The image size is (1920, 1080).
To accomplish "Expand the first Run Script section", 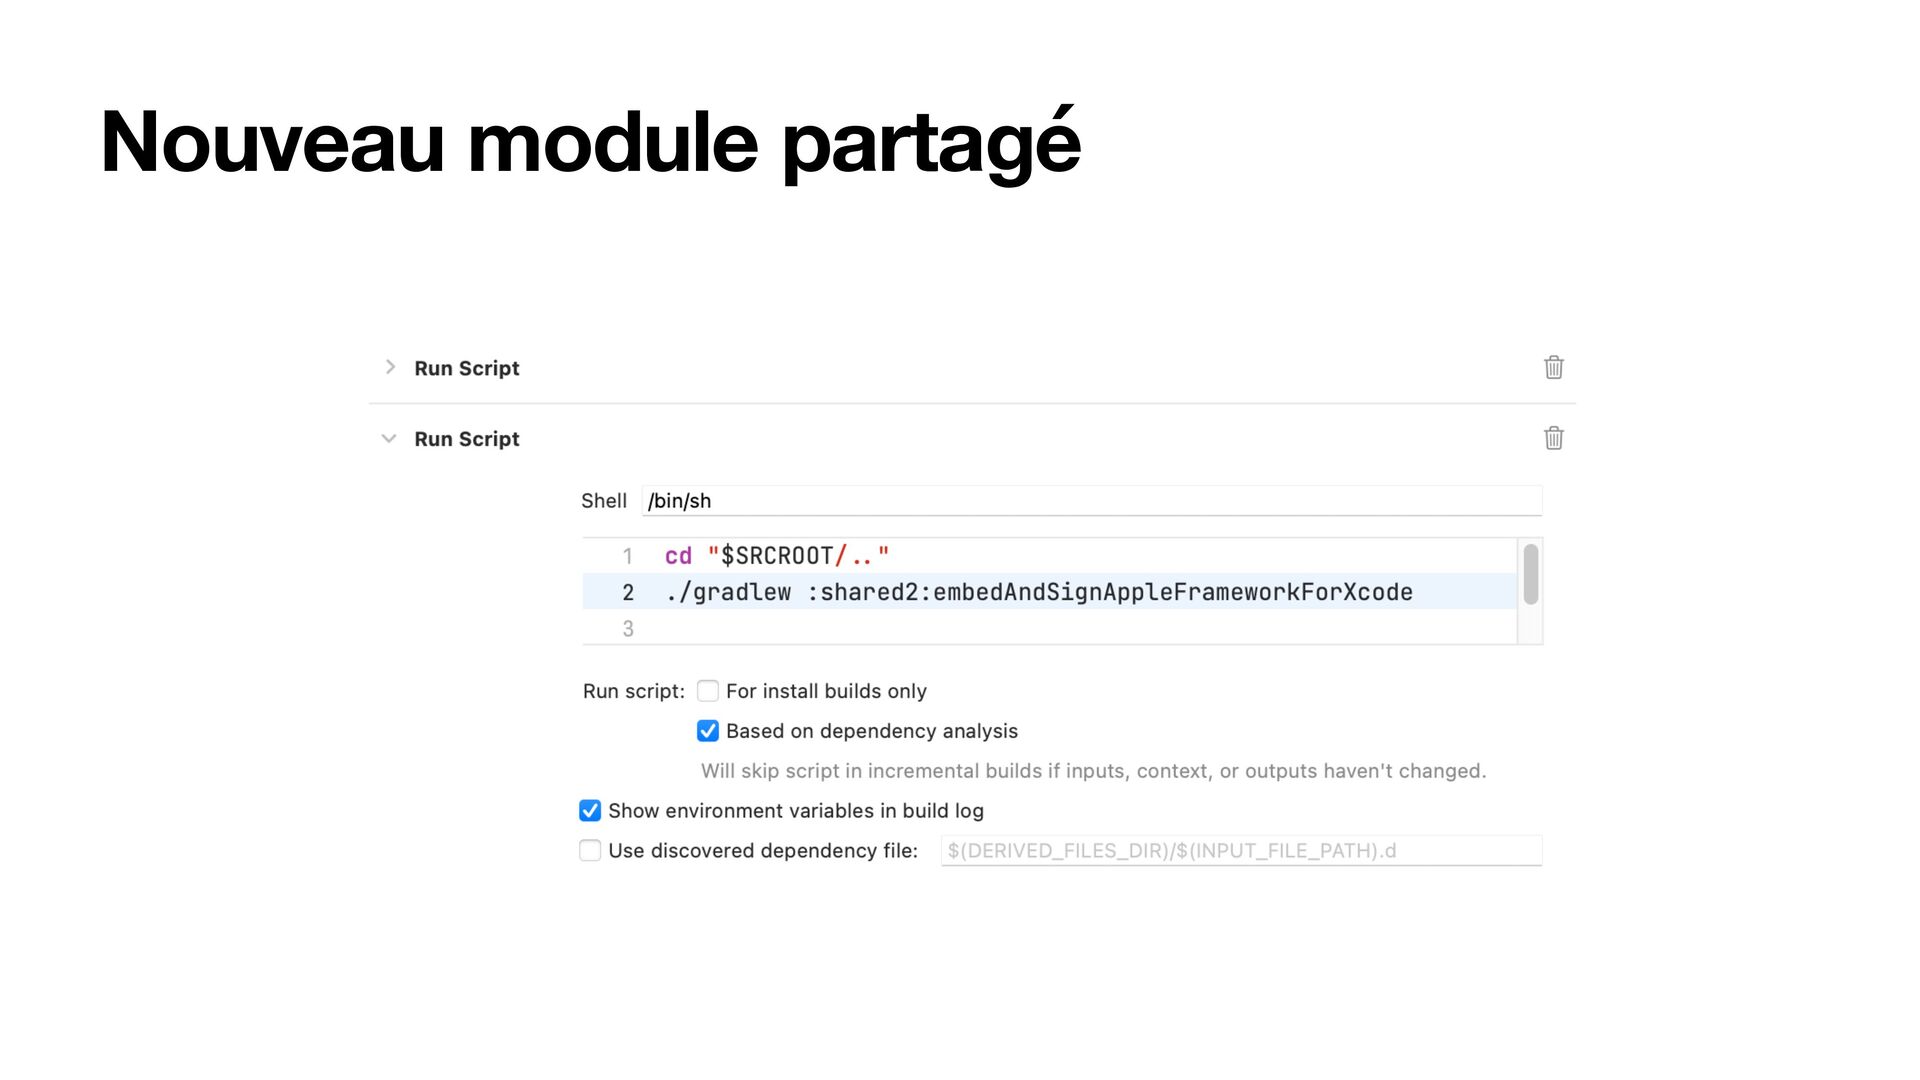I will click(x=390, y=367).
